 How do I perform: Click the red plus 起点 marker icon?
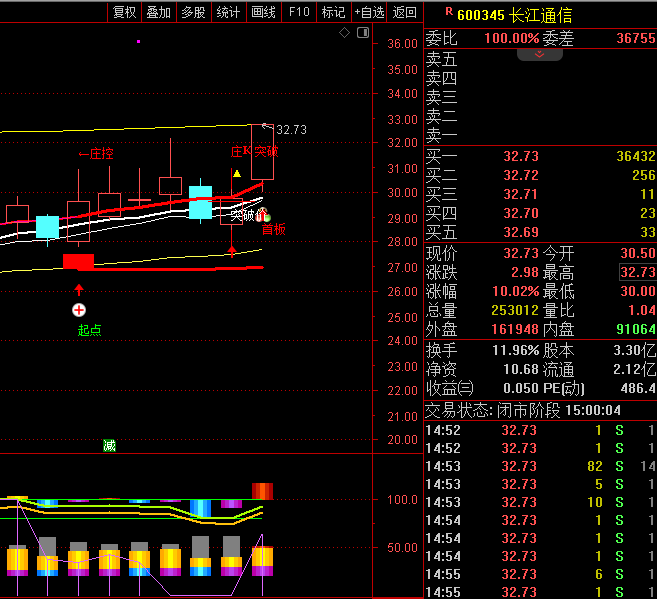pos(79,310)
